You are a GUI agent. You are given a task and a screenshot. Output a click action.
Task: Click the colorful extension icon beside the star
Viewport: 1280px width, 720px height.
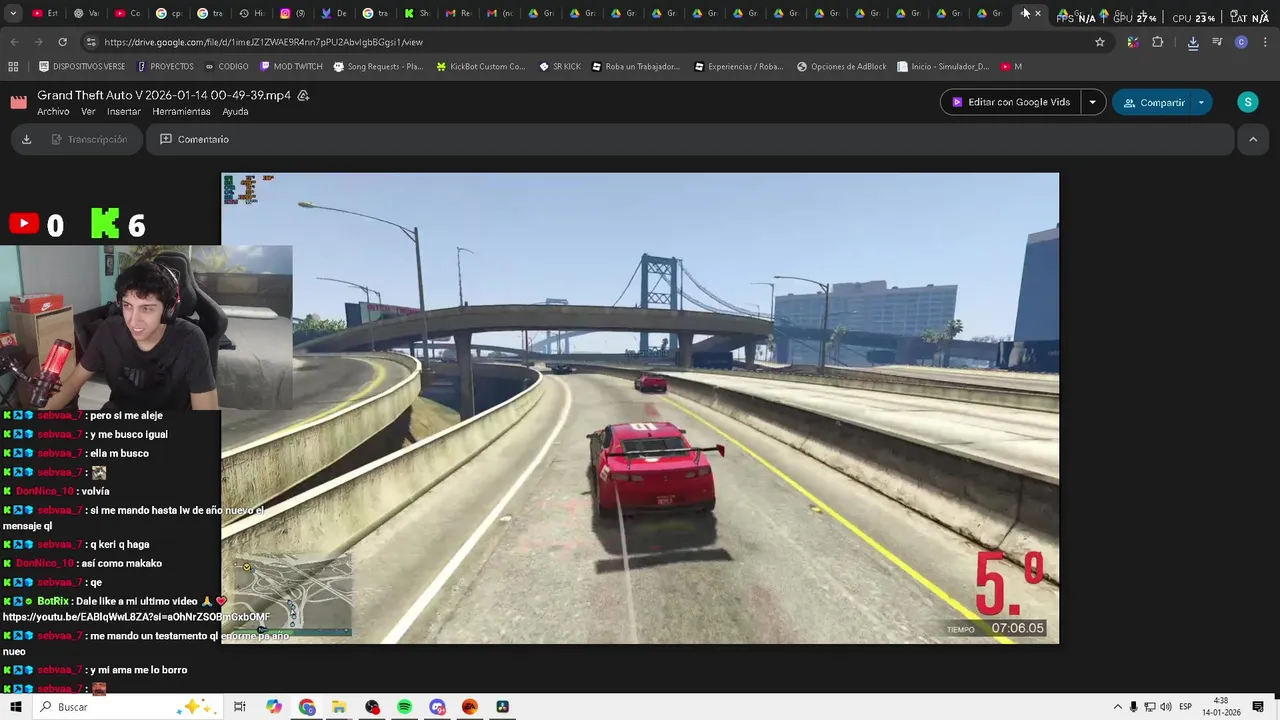[1132, 42]
